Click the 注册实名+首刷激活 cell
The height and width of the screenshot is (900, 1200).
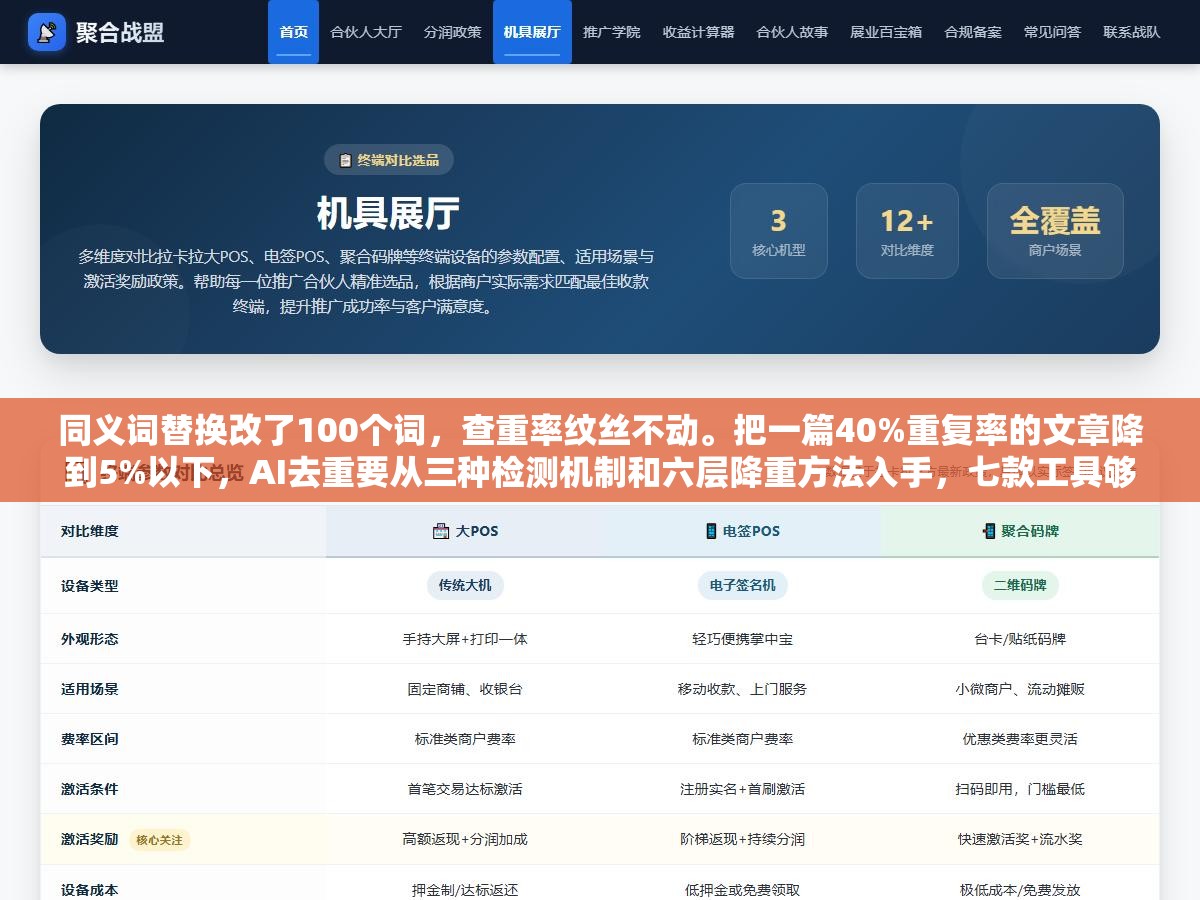coord(743,789)
